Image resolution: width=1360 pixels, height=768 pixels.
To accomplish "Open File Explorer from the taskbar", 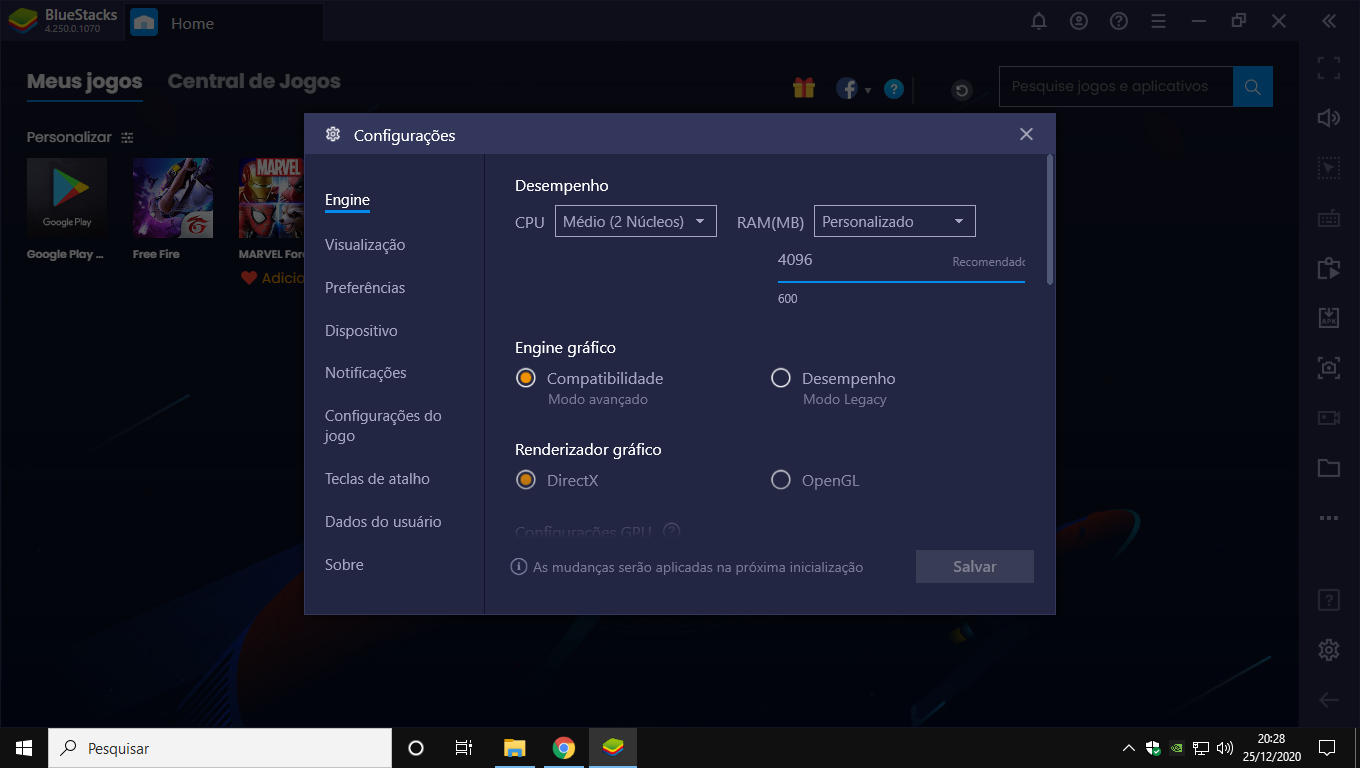I will coord(515,748).
